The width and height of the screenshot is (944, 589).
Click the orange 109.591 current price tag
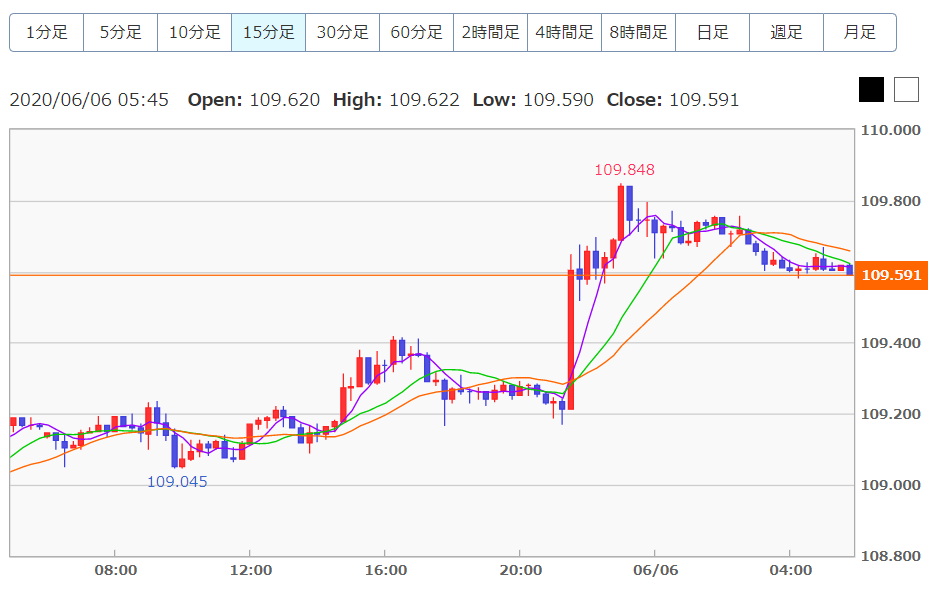(892, 275)
